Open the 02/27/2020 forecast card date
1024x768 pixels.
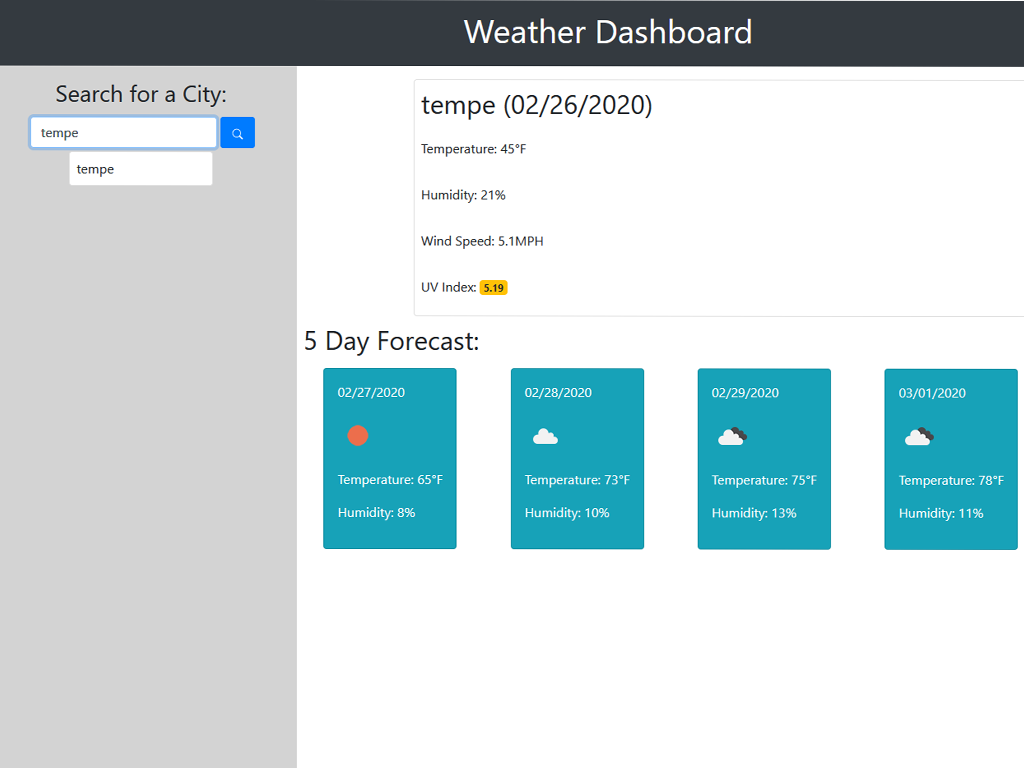tap(371, 393)
